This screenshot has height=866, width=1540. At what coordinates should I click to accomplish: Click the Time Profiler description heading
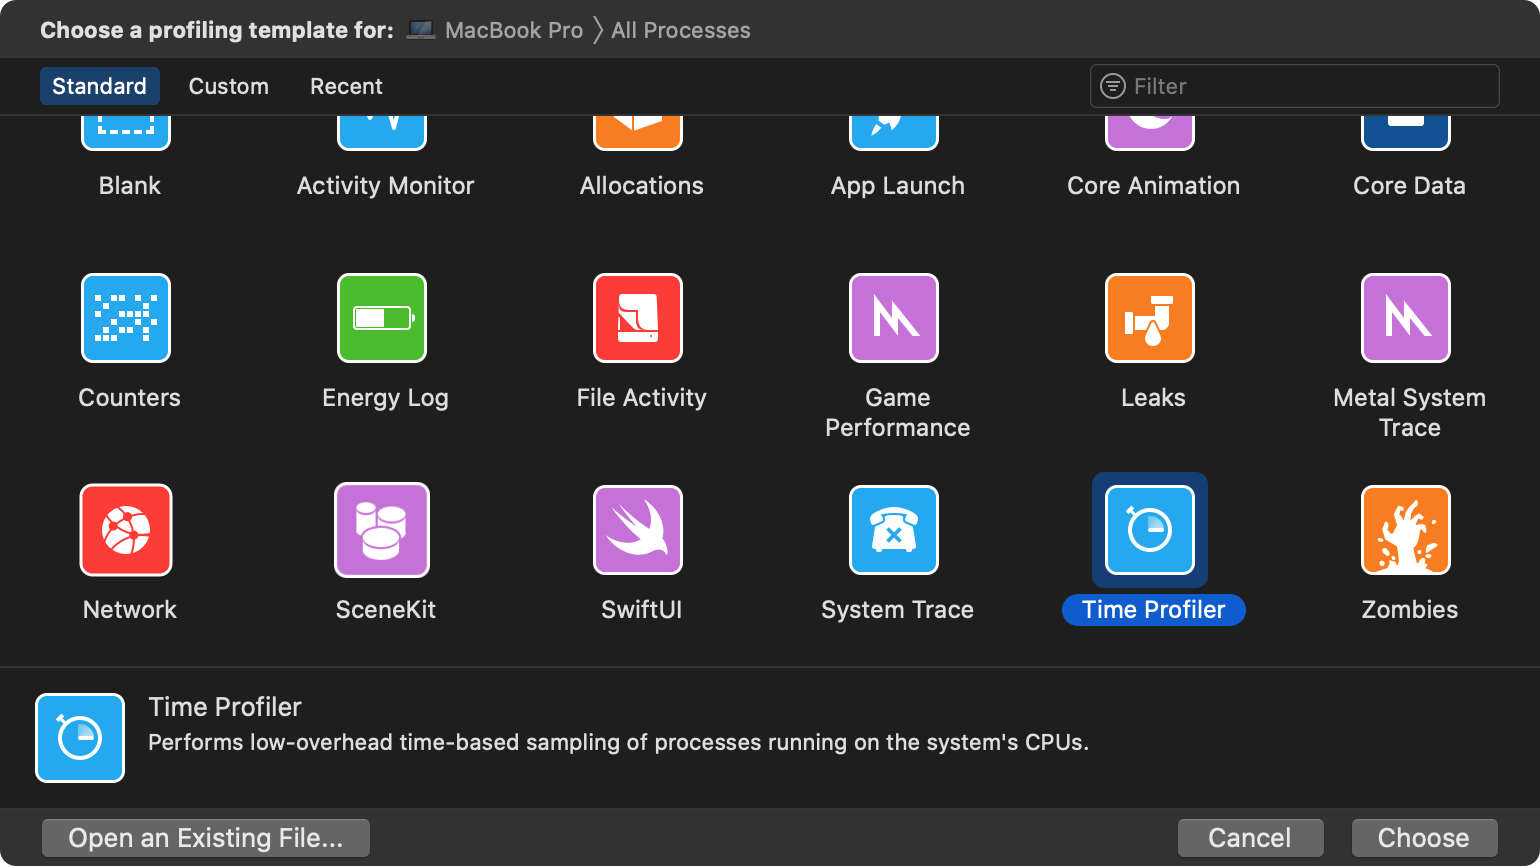pyautogui.click(x=225, y=707)
